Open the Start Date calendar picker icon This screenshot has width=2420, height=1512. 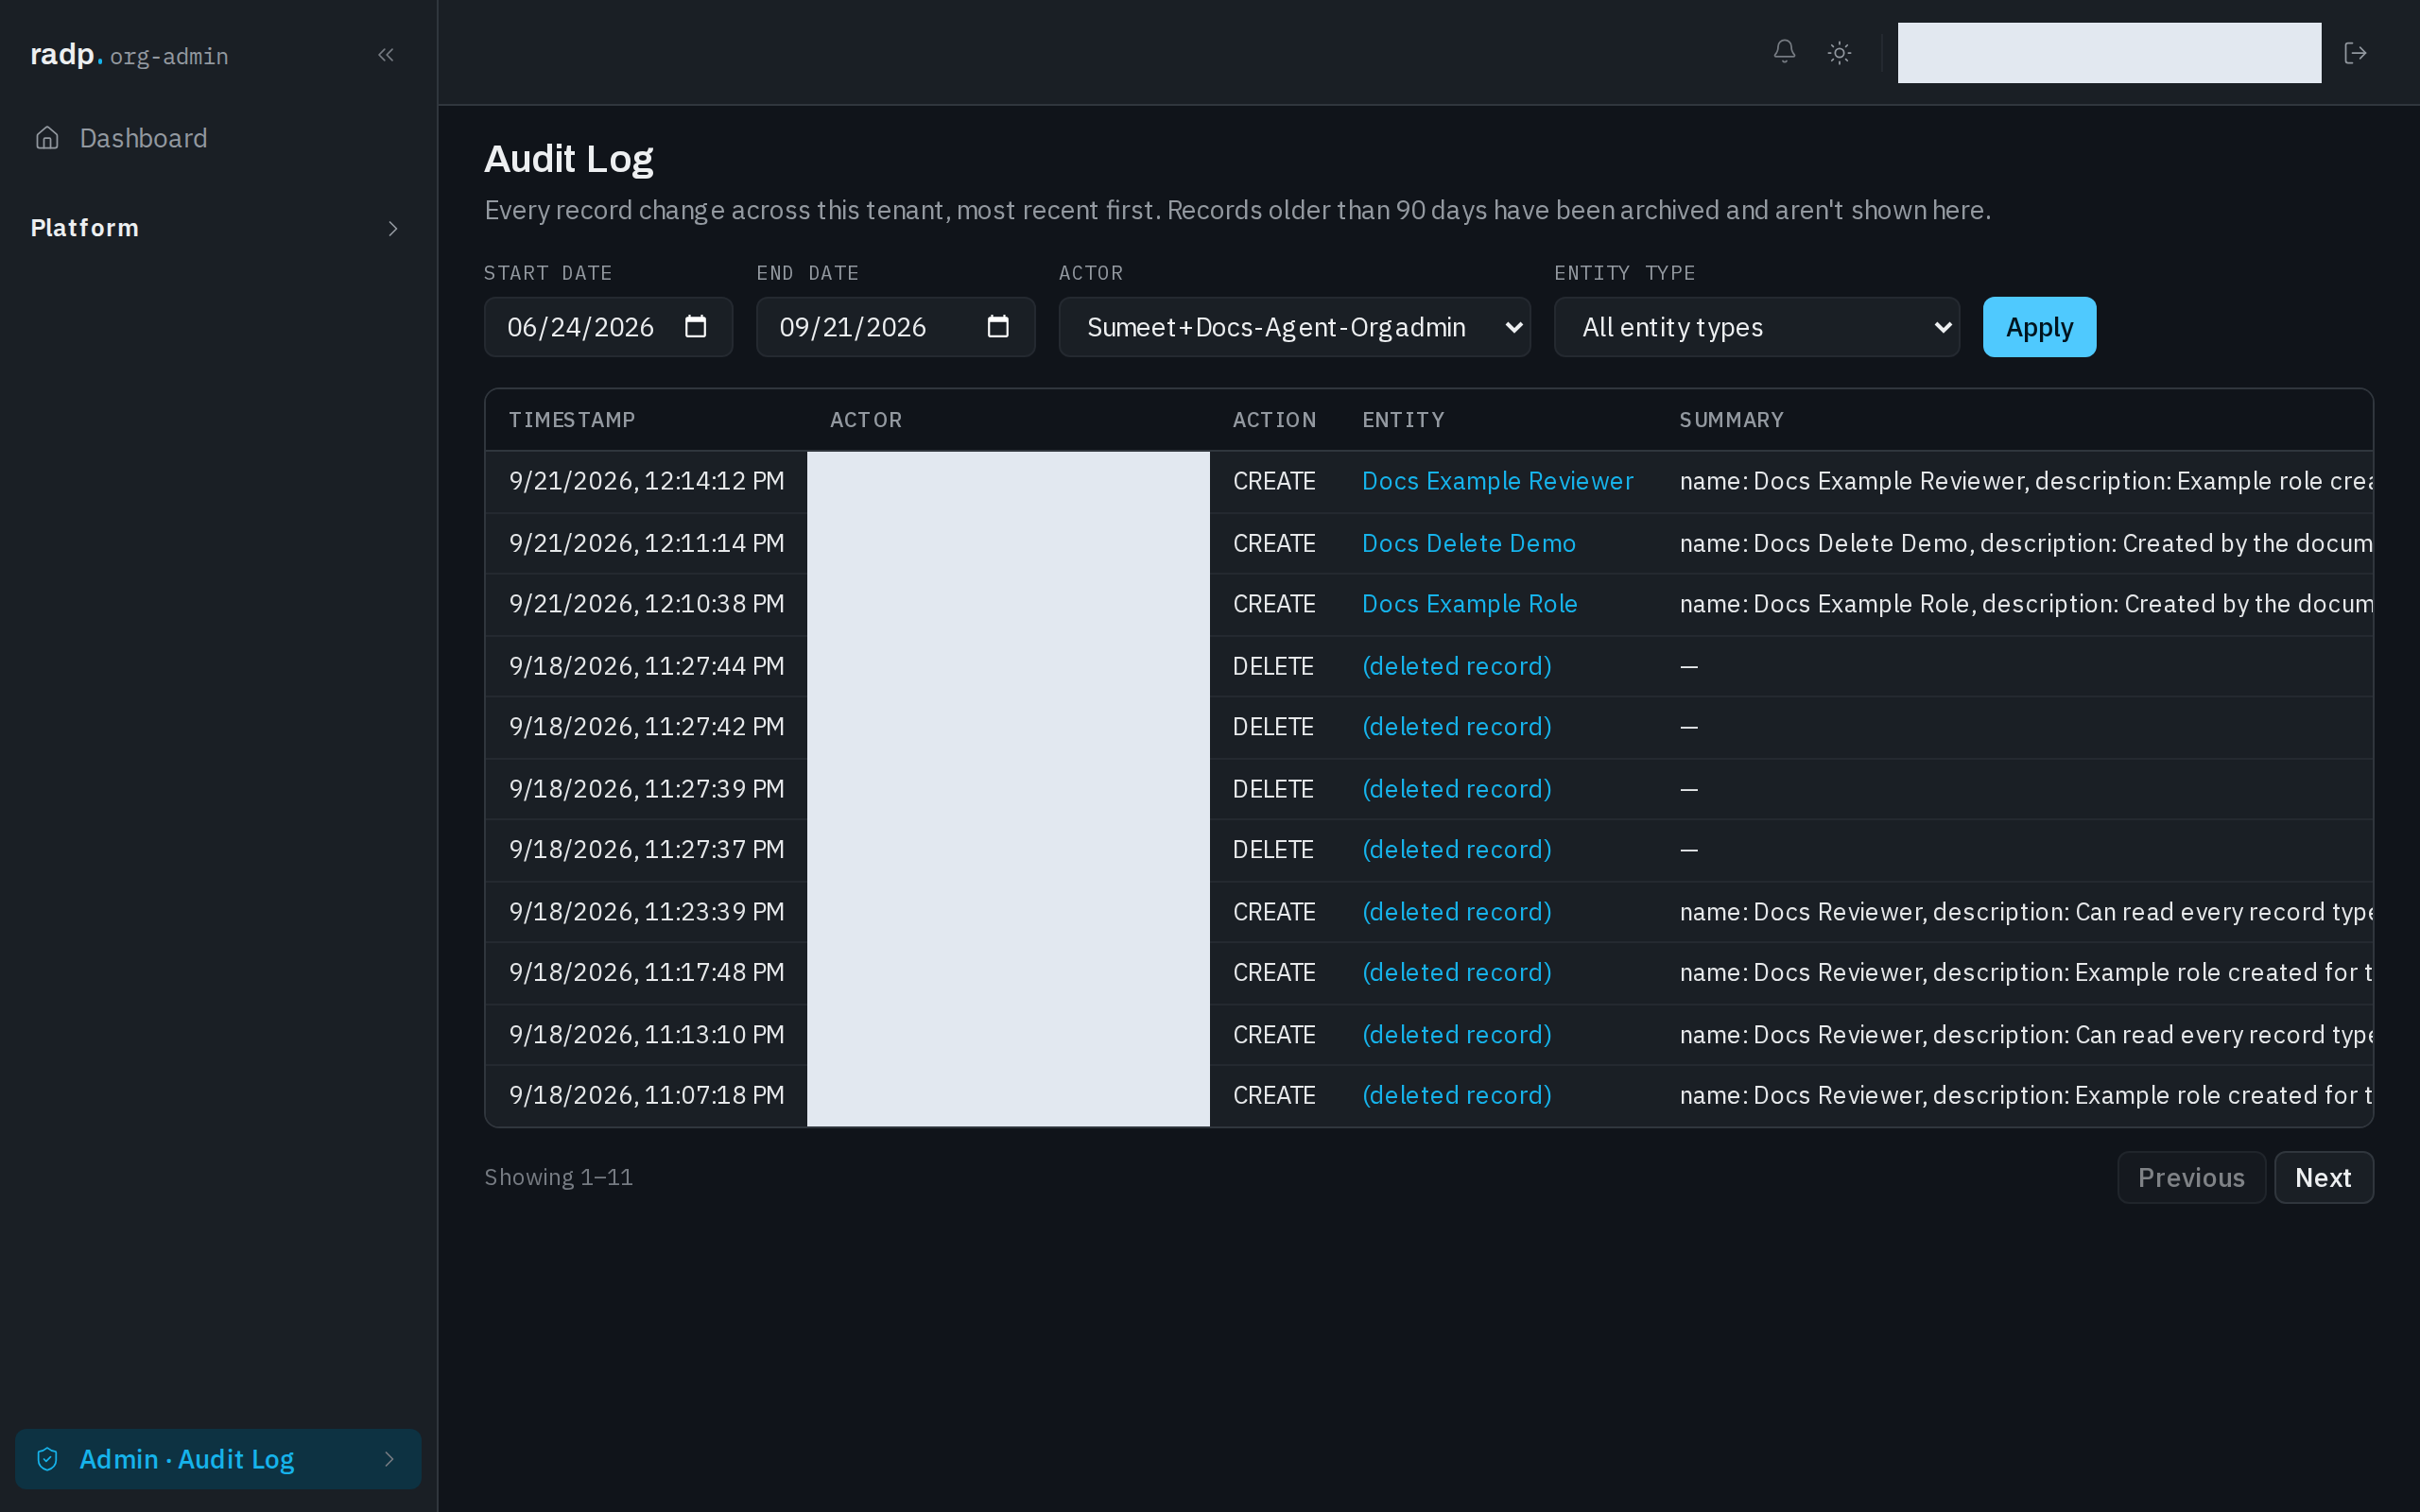[695, 327]
